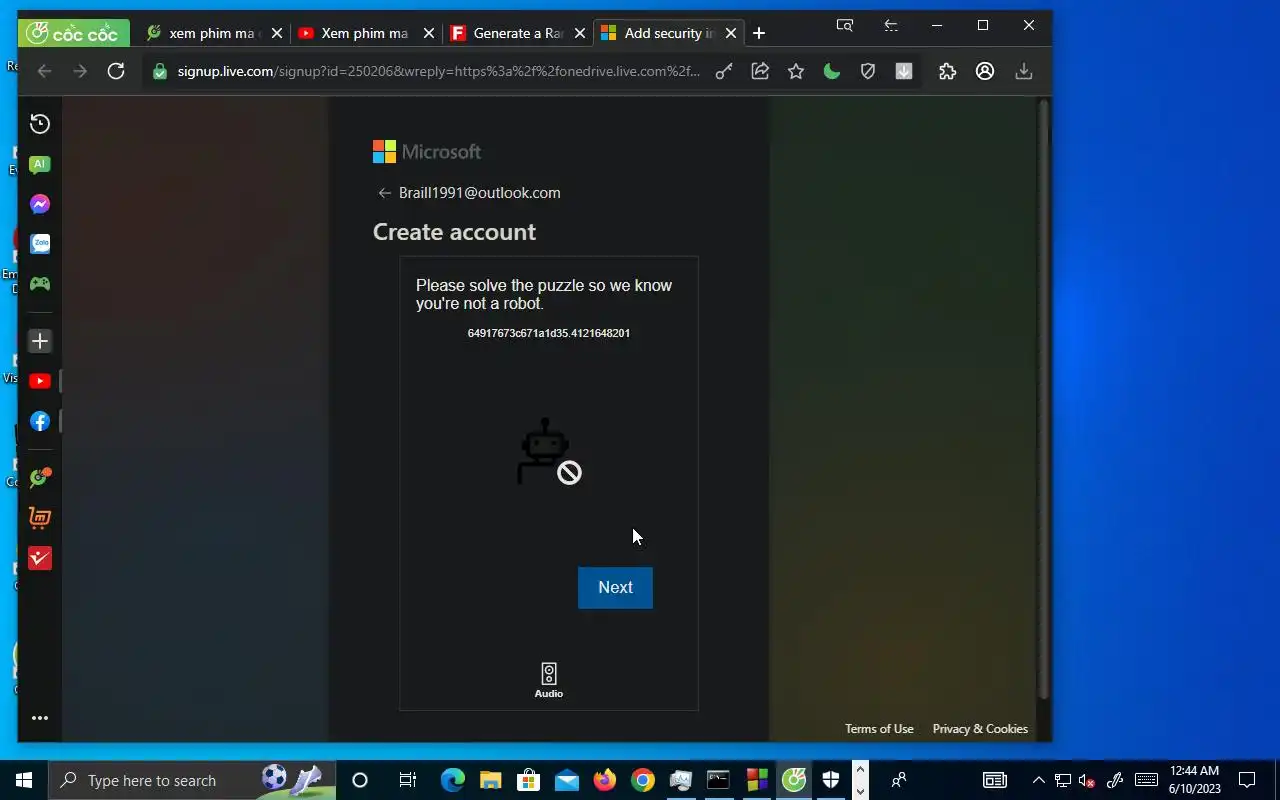Launch Google Chrome from taskbar
1280x800 pixels.
coord(643,780)
